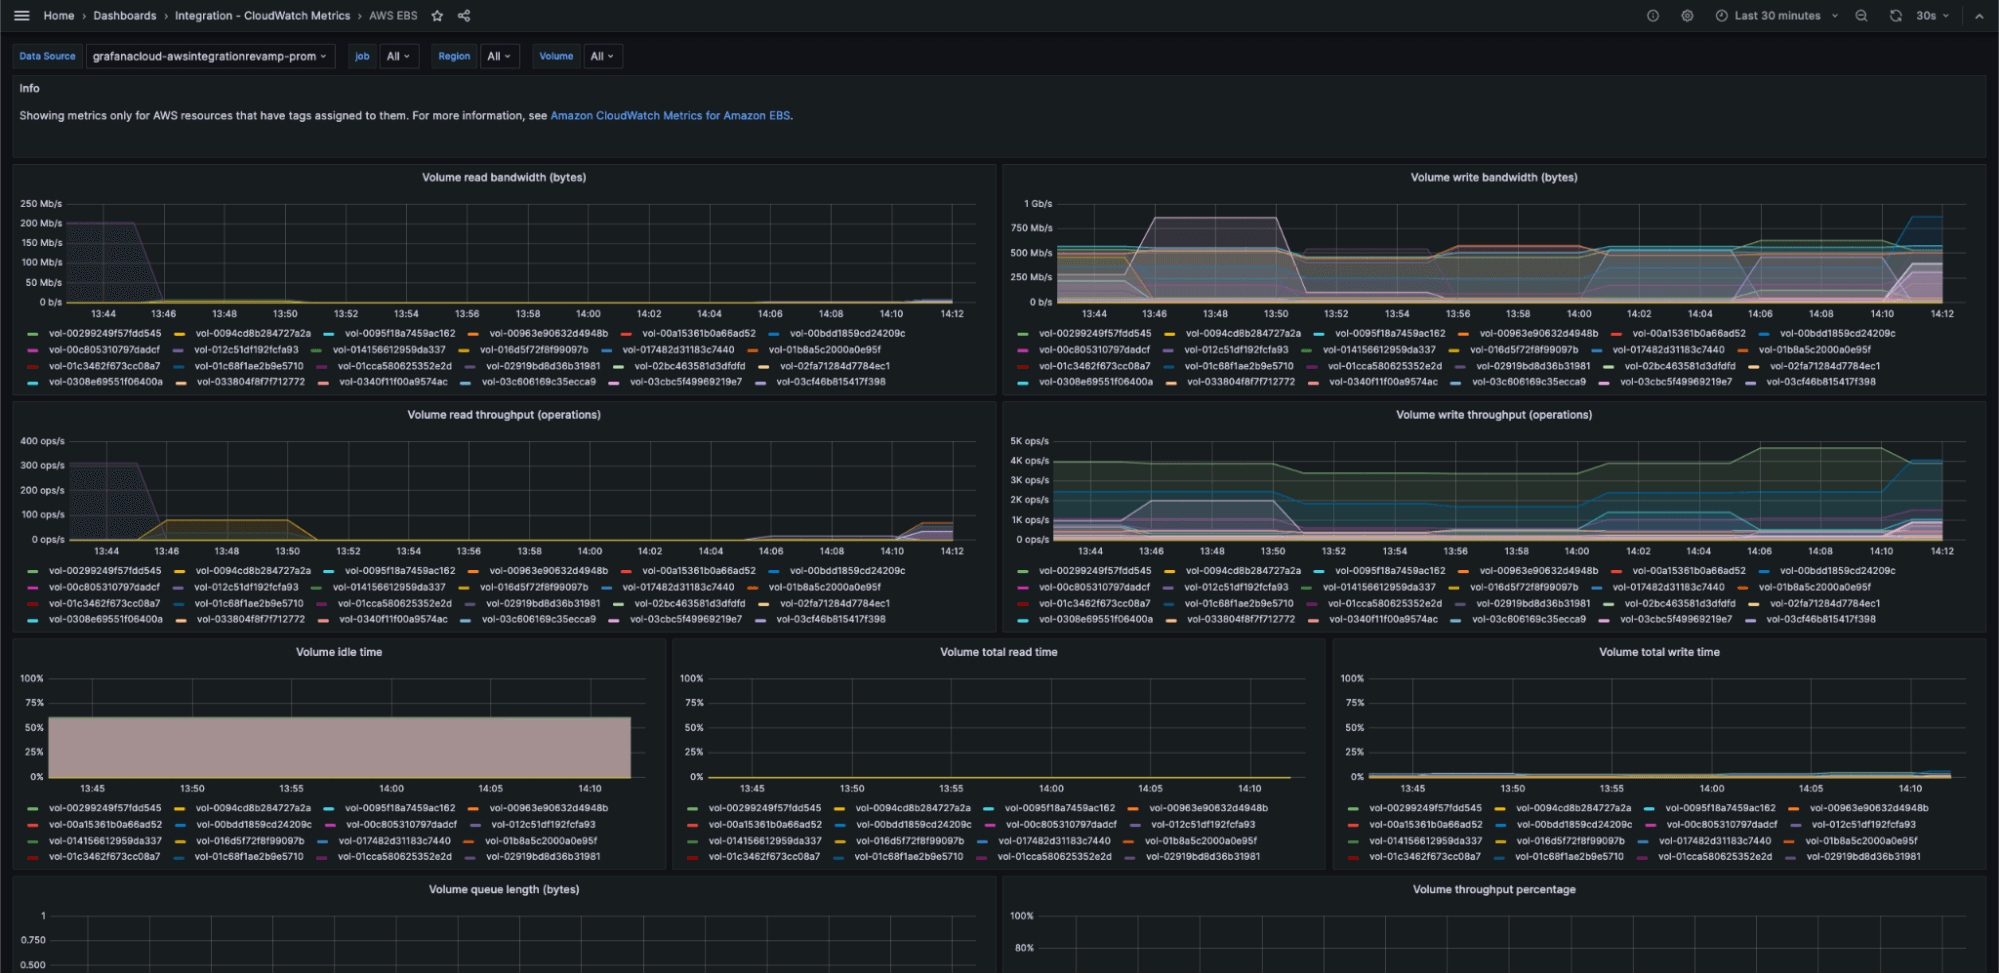Zoom out the time range
The height and width of the screenshot is (974, 1999).
pyautogui.click(x=1861, y=16)
